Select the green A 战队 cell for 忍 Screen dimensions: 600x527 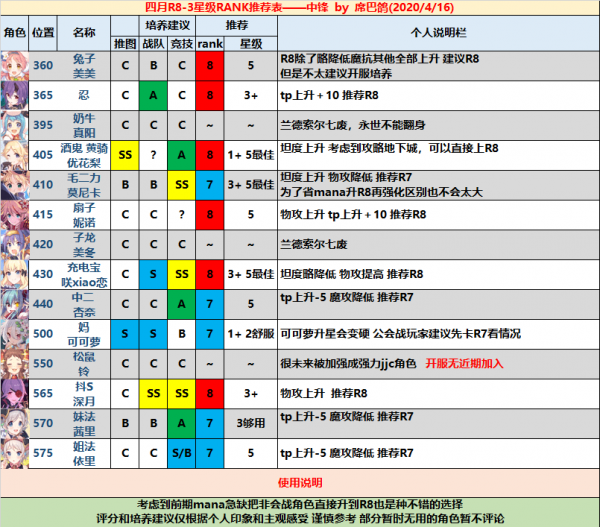(154, 97)
